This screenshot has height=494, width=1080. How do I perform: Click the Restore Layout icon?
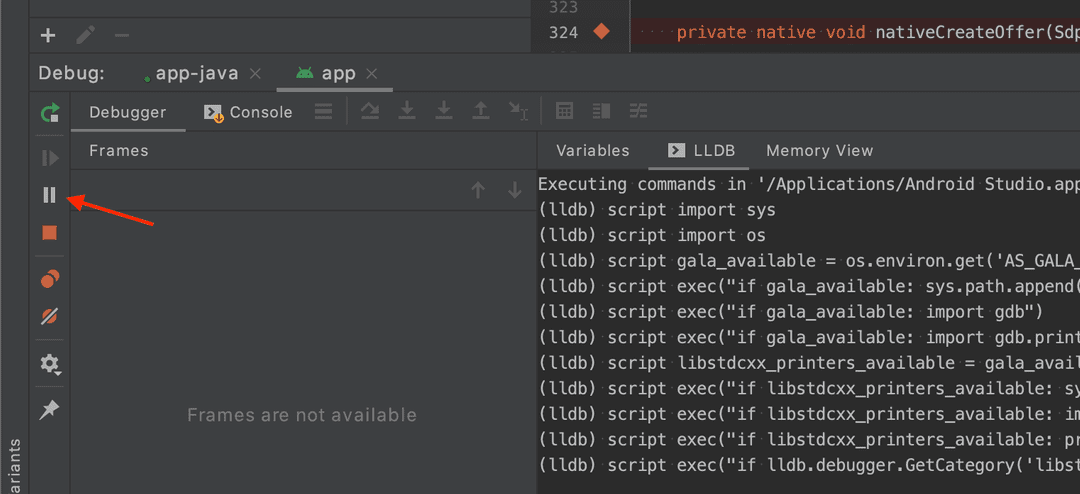(602, 111)
